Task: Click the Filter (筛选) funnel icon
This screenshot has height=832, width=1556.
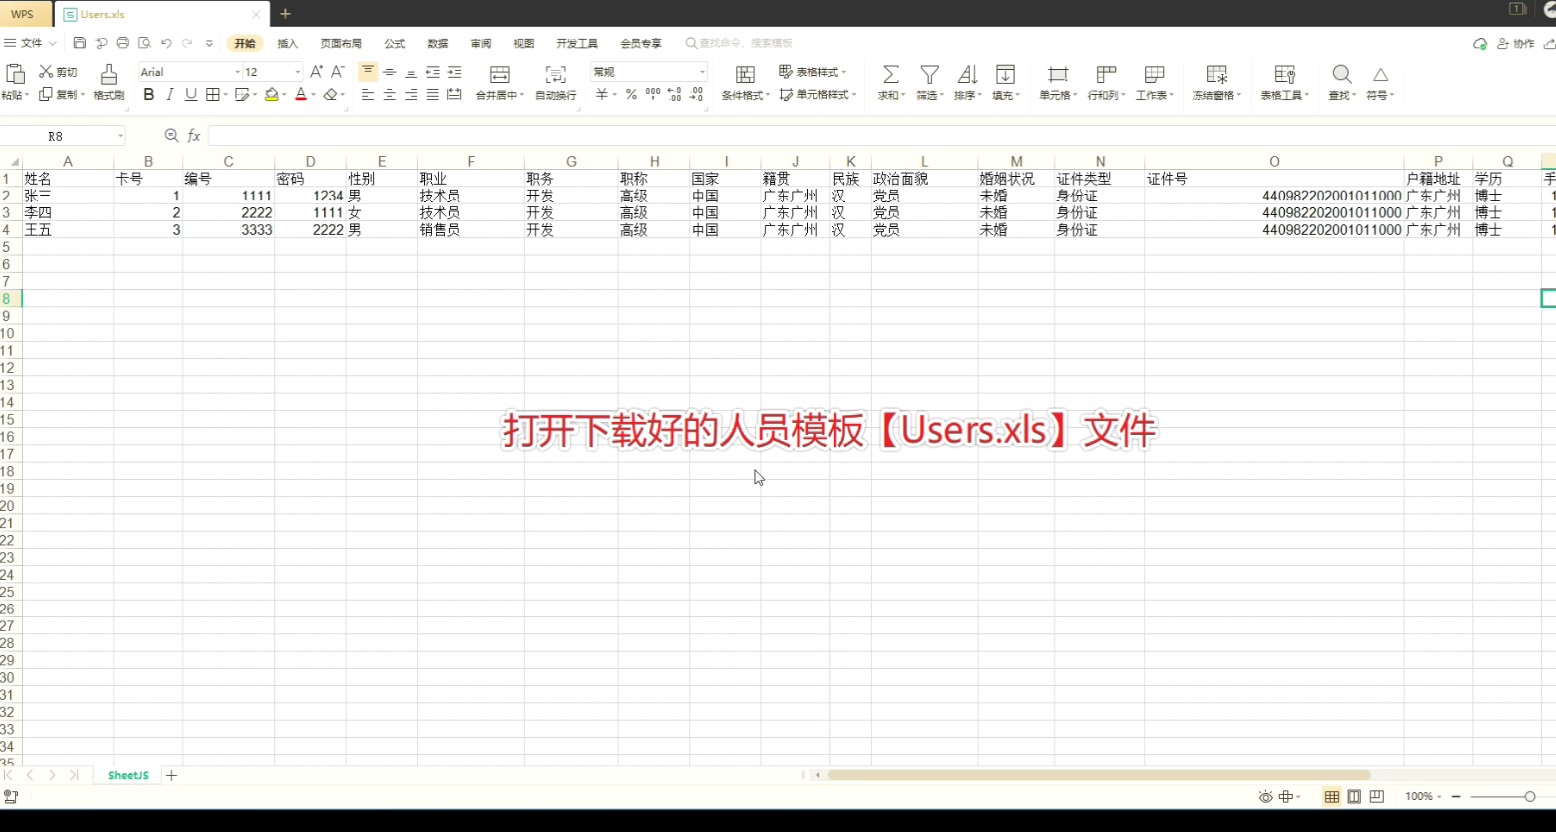Action: [929, 75]
